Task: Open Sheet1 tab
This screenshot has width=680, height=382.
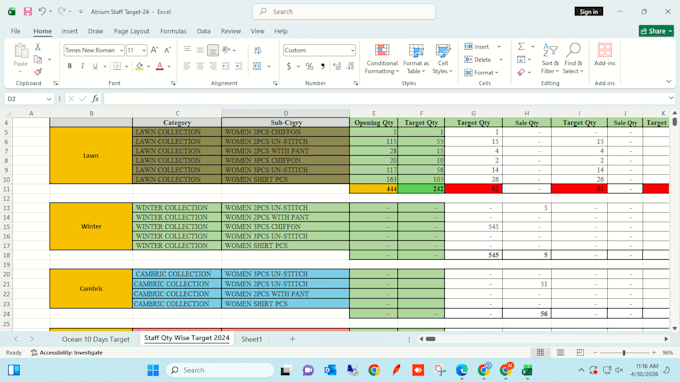Action: [x=252, y=339]
